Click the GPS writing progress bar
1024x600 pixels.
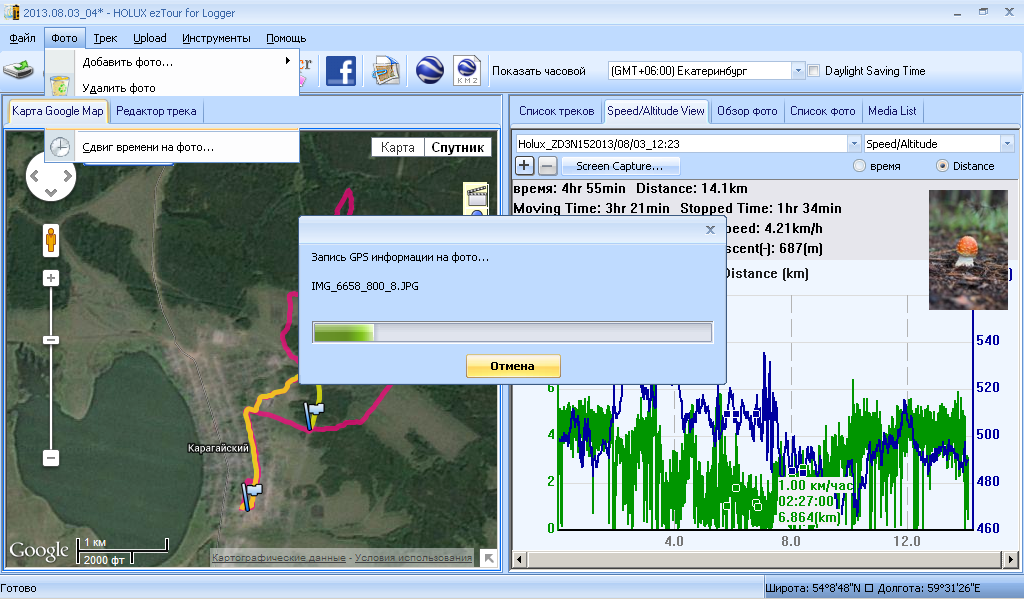point(513,332)
